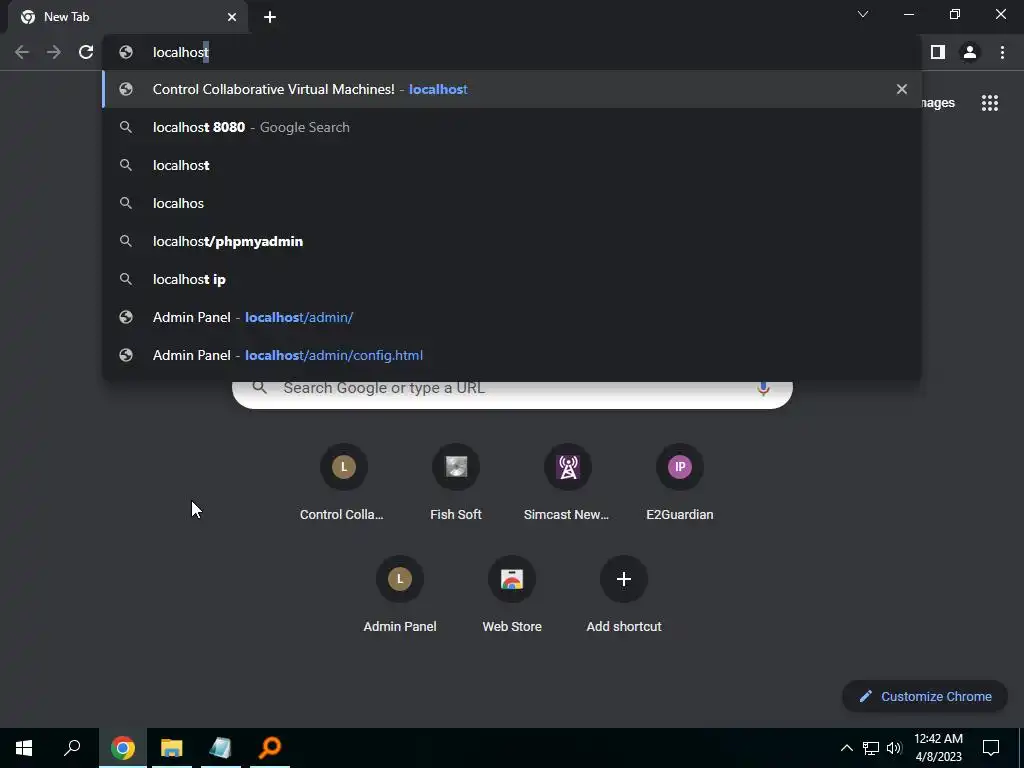The height and width of the screenshot is (768, 1024).
Task: Open the Fish Soft shortcut
Action: [x=456, y=483]
